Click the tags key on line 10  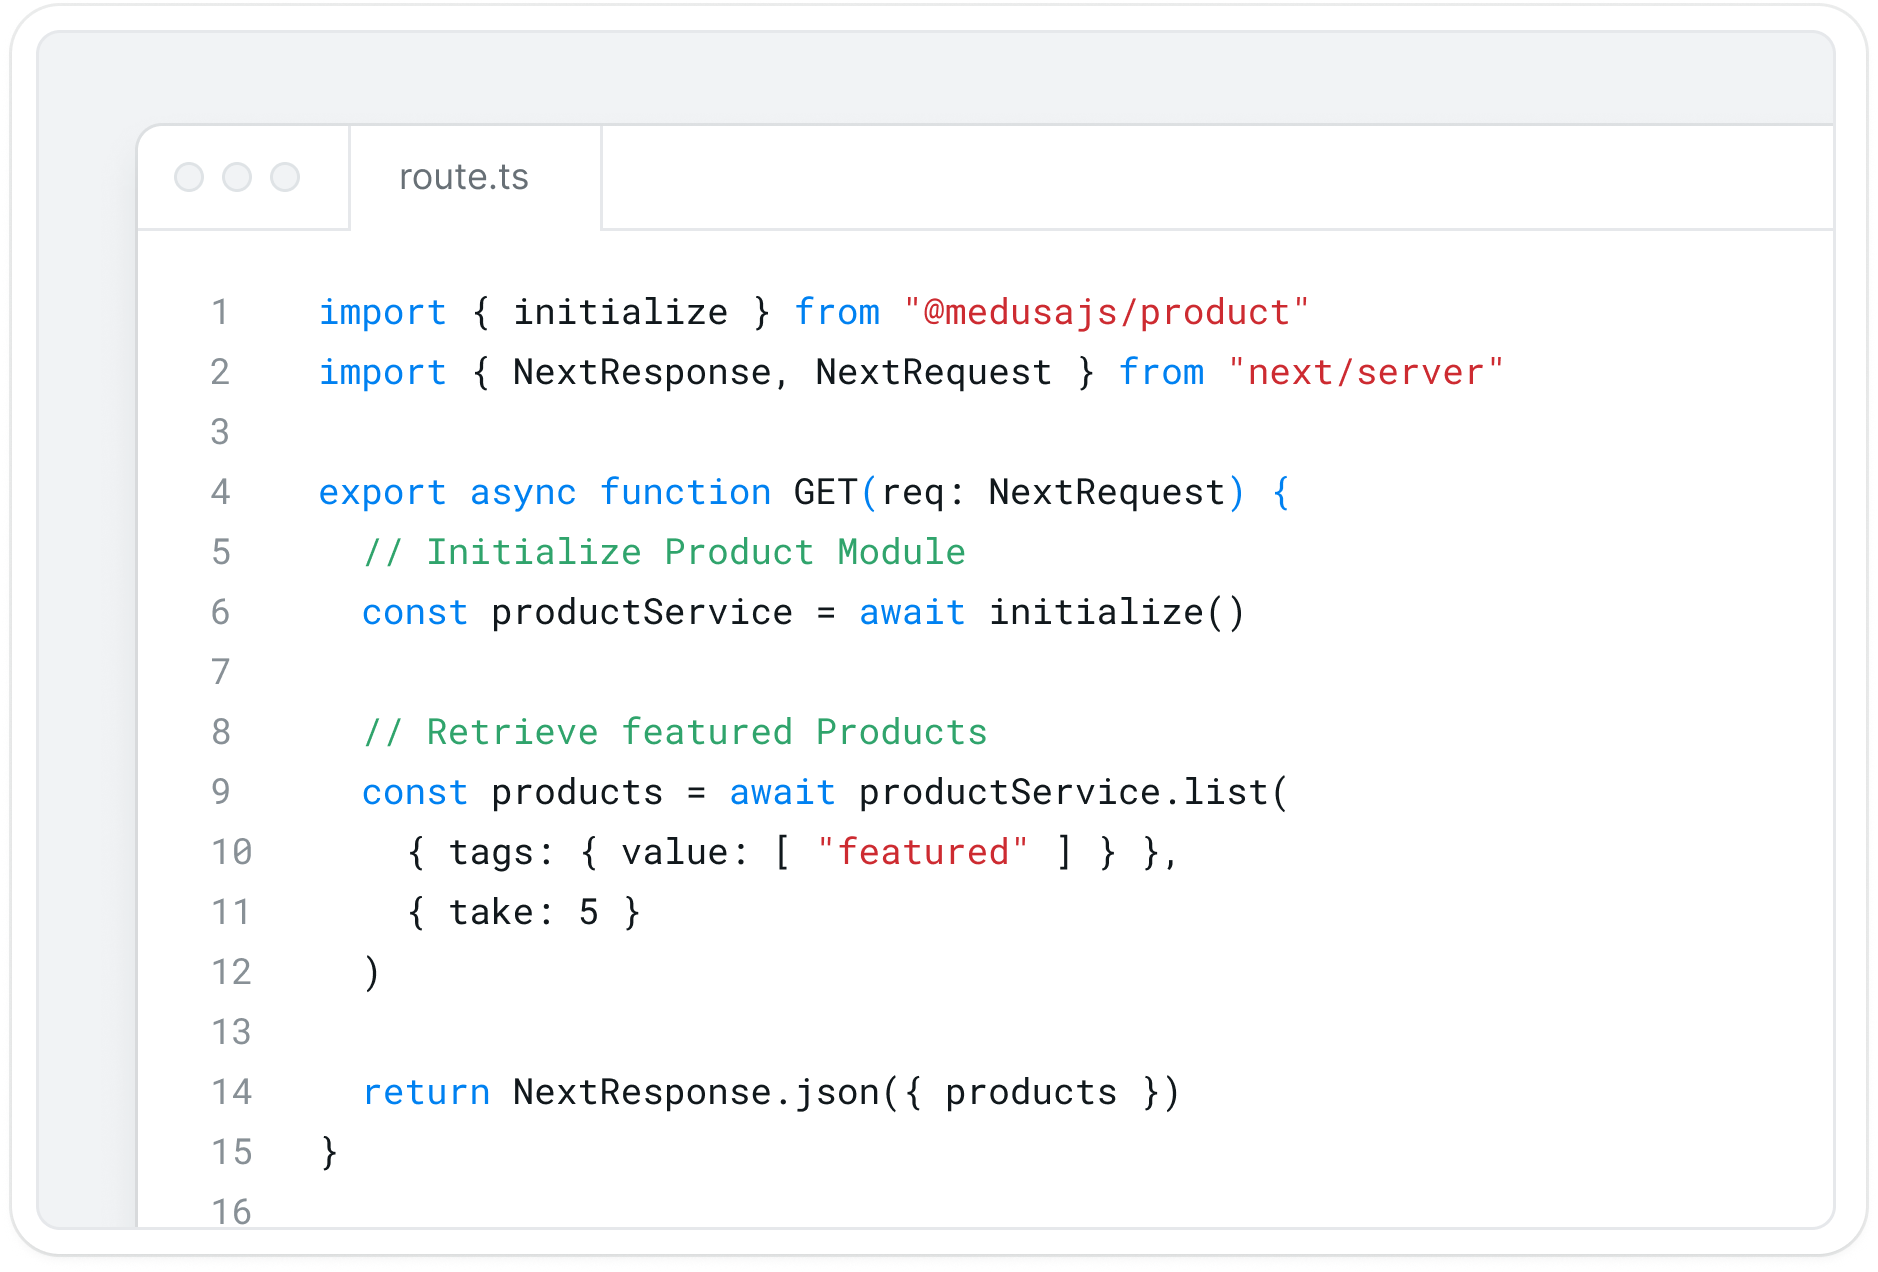(x=490, y=852)
